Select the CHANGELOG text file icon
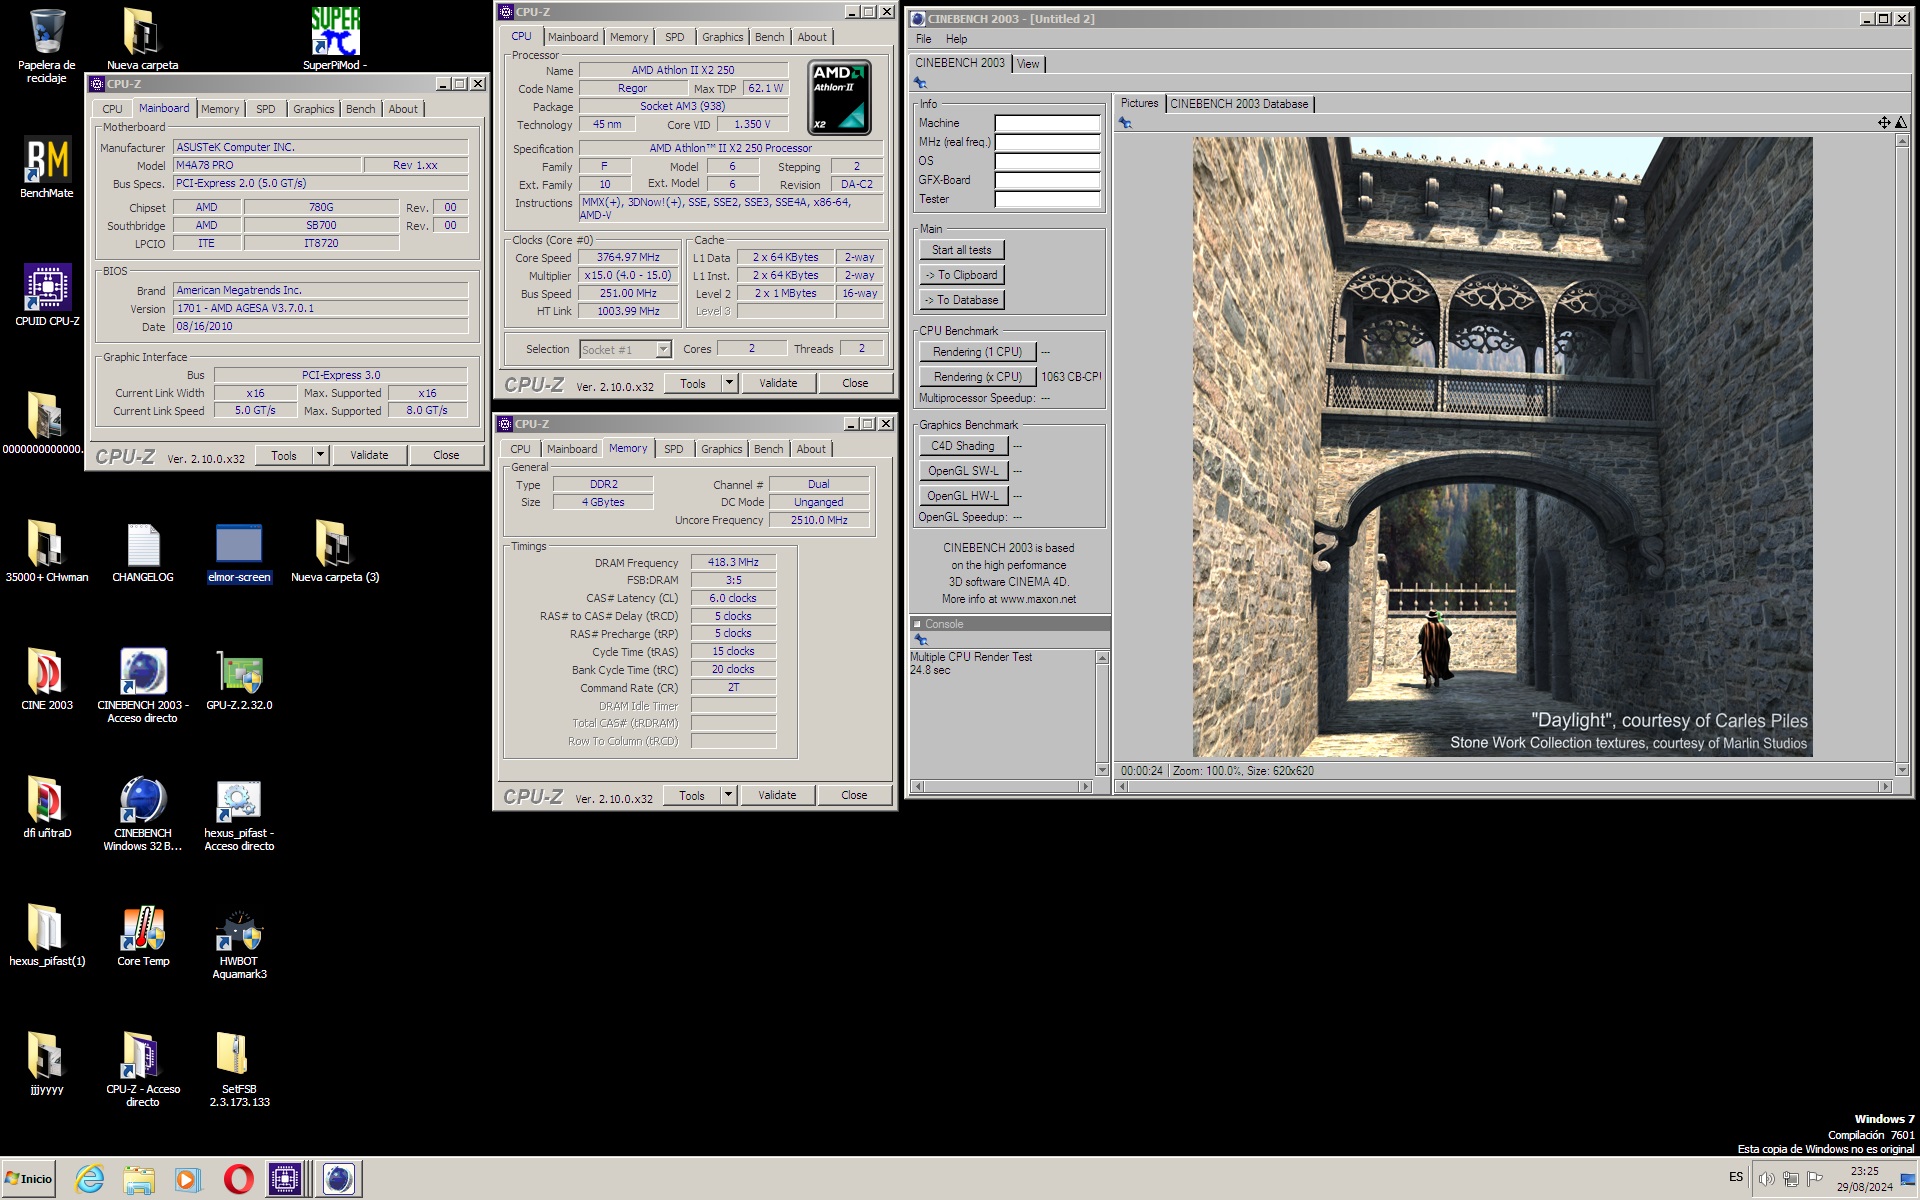The image size is (1920, 1200). tap(143, 552)
